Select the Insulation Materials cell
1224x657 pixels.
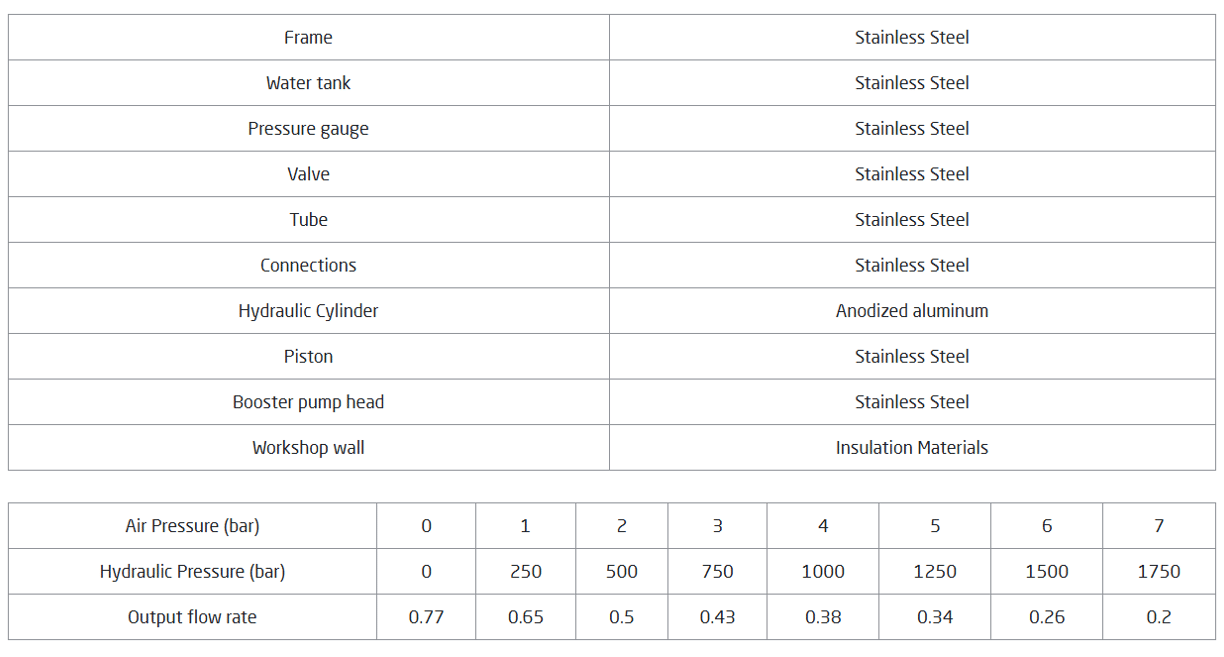tap(912, 448)
